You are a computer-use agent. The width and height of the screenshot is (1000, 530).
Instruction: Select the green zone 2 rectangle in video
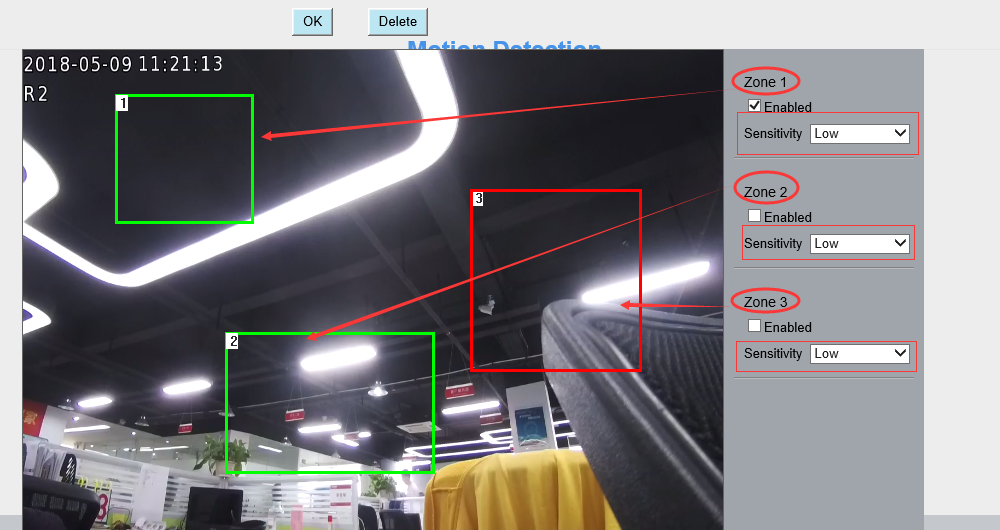point(330,402)
